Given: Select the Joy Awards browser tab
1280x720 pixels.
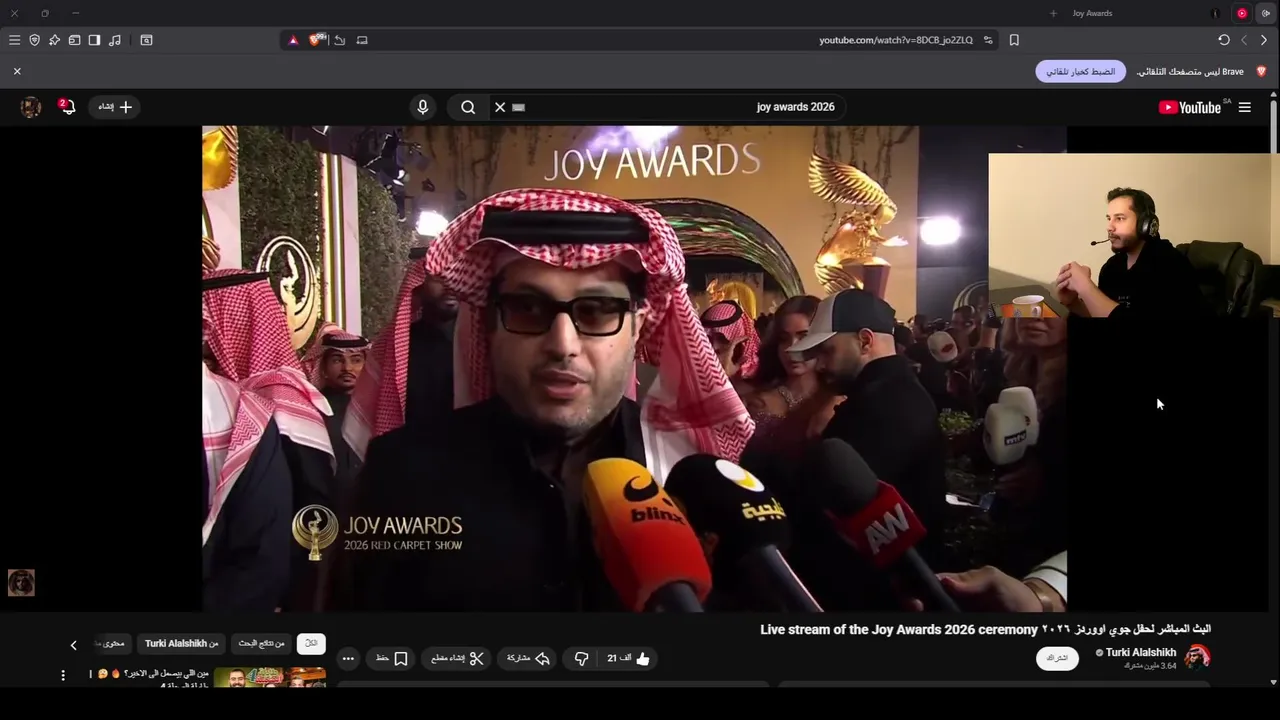Looking at the screenshot, I should [1092, 13].
